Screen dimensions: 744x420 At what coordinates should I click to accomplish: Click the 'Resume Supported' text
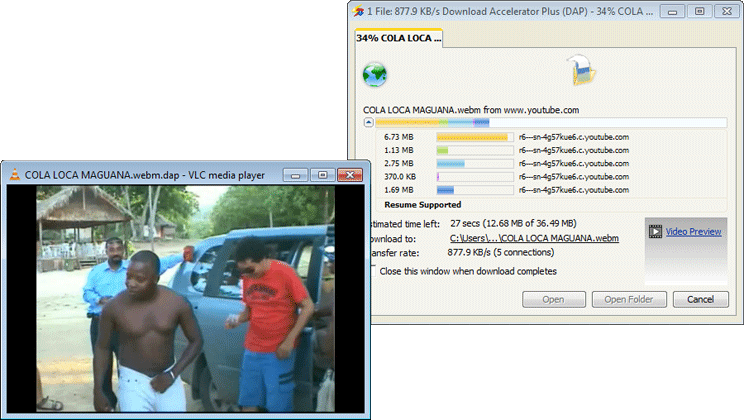coord(423,205)
